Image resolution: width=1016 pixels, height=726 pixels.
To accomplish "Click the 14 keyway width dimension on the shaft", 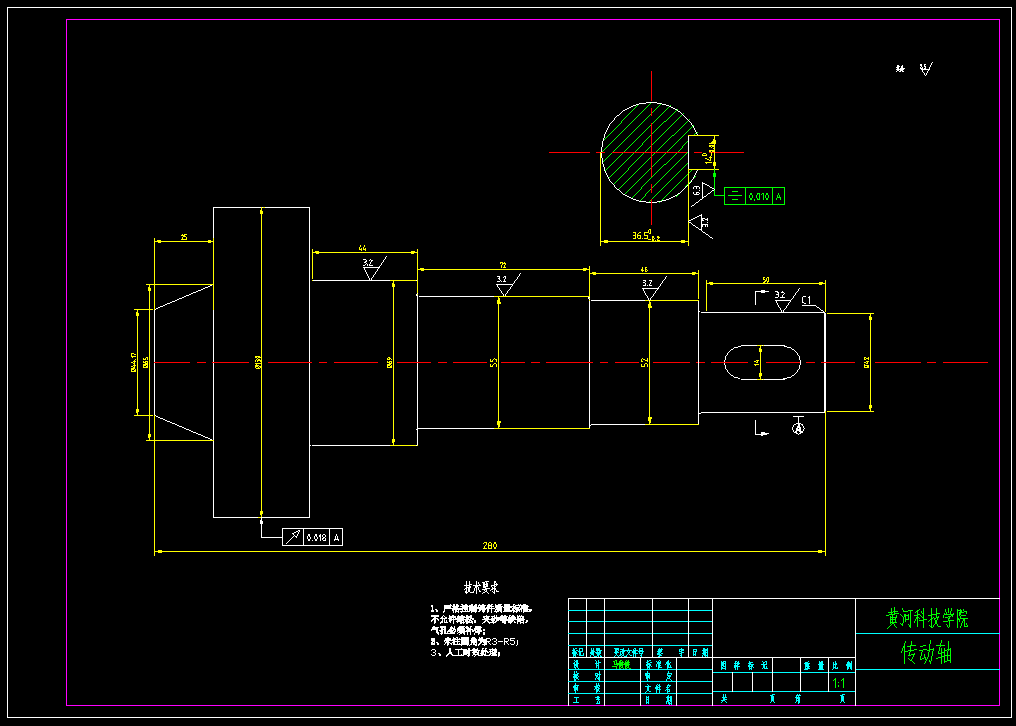I will point(756,362).
